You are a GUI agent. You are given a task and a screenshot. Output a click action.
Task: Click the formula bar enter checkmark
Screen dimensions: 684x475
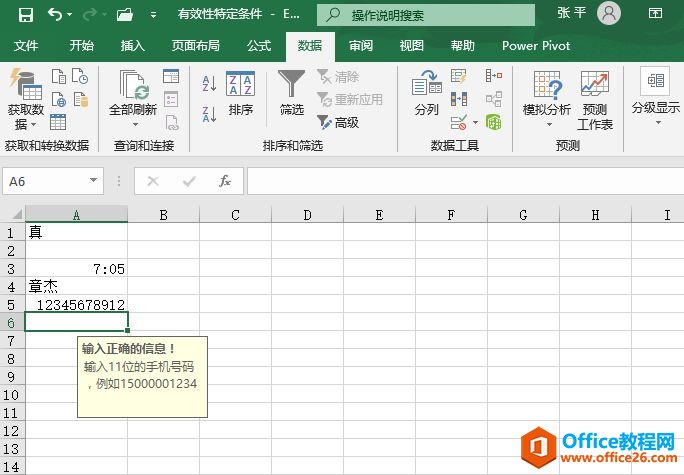pyautogui.click(x=189, y=181)
